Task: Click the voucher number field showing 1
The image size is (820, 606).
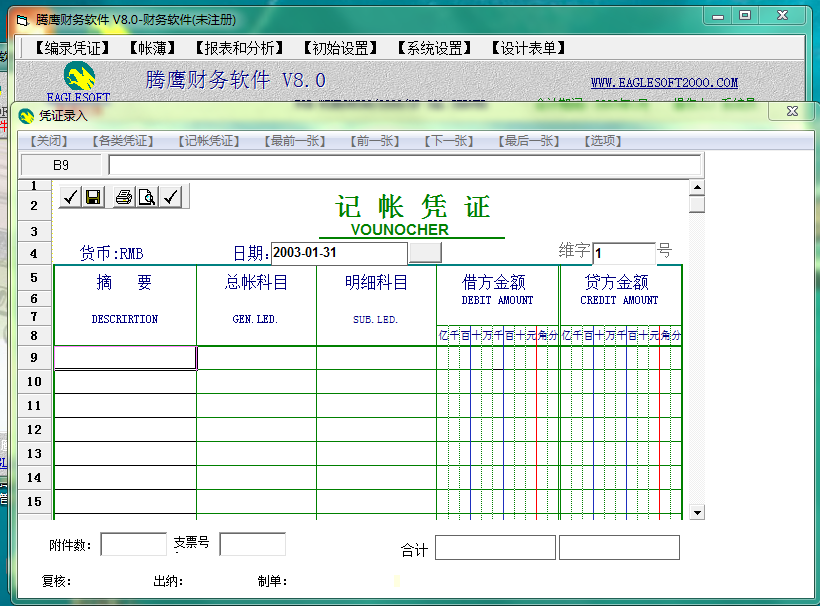Action: point(624,253)
